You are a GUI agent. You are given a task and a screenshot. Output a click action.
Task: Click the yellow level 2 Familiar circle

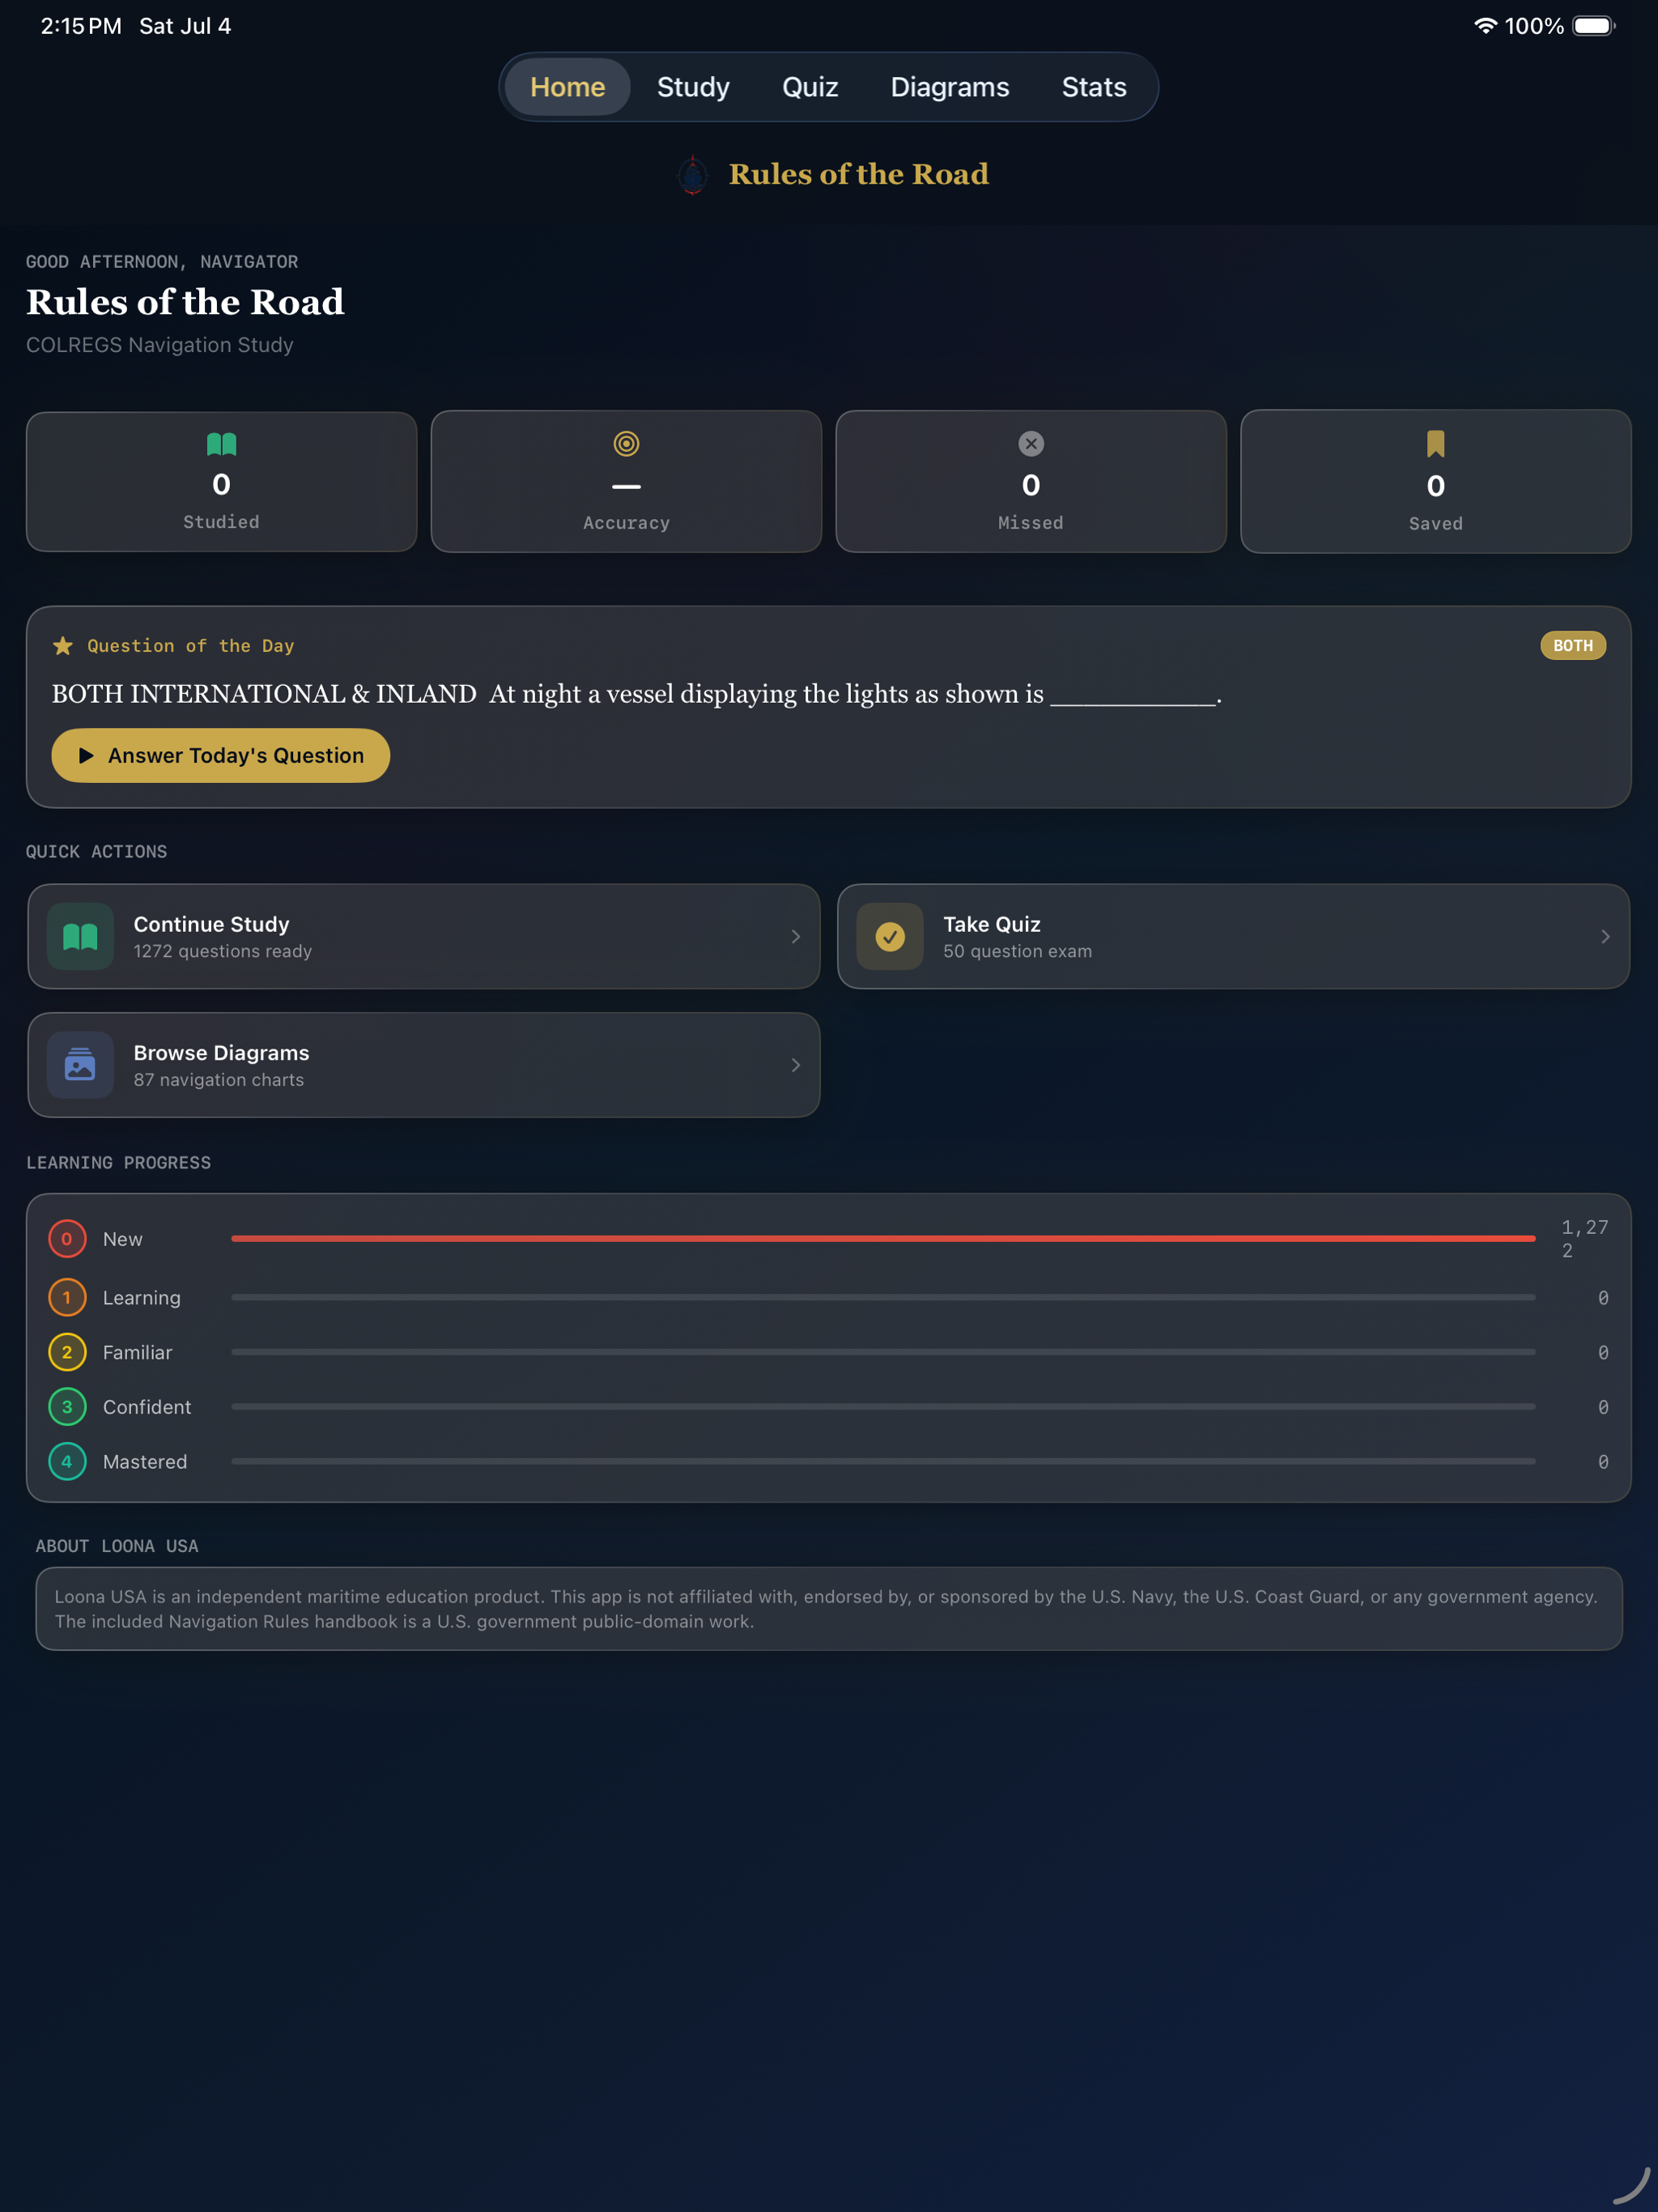click(x=67, y=1352)
